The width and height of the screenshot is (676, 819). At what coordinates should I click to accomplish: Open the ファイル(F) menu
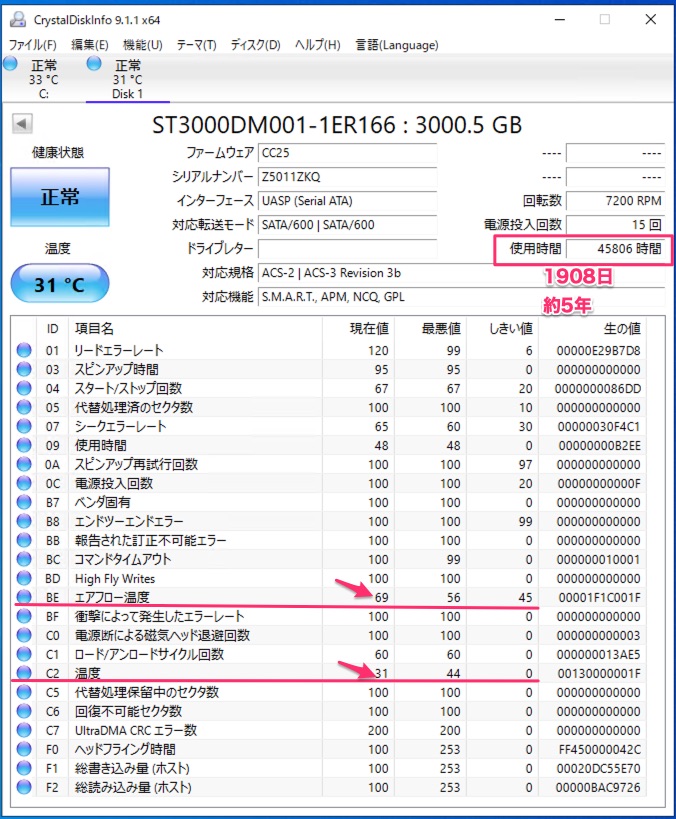point(32,45)
